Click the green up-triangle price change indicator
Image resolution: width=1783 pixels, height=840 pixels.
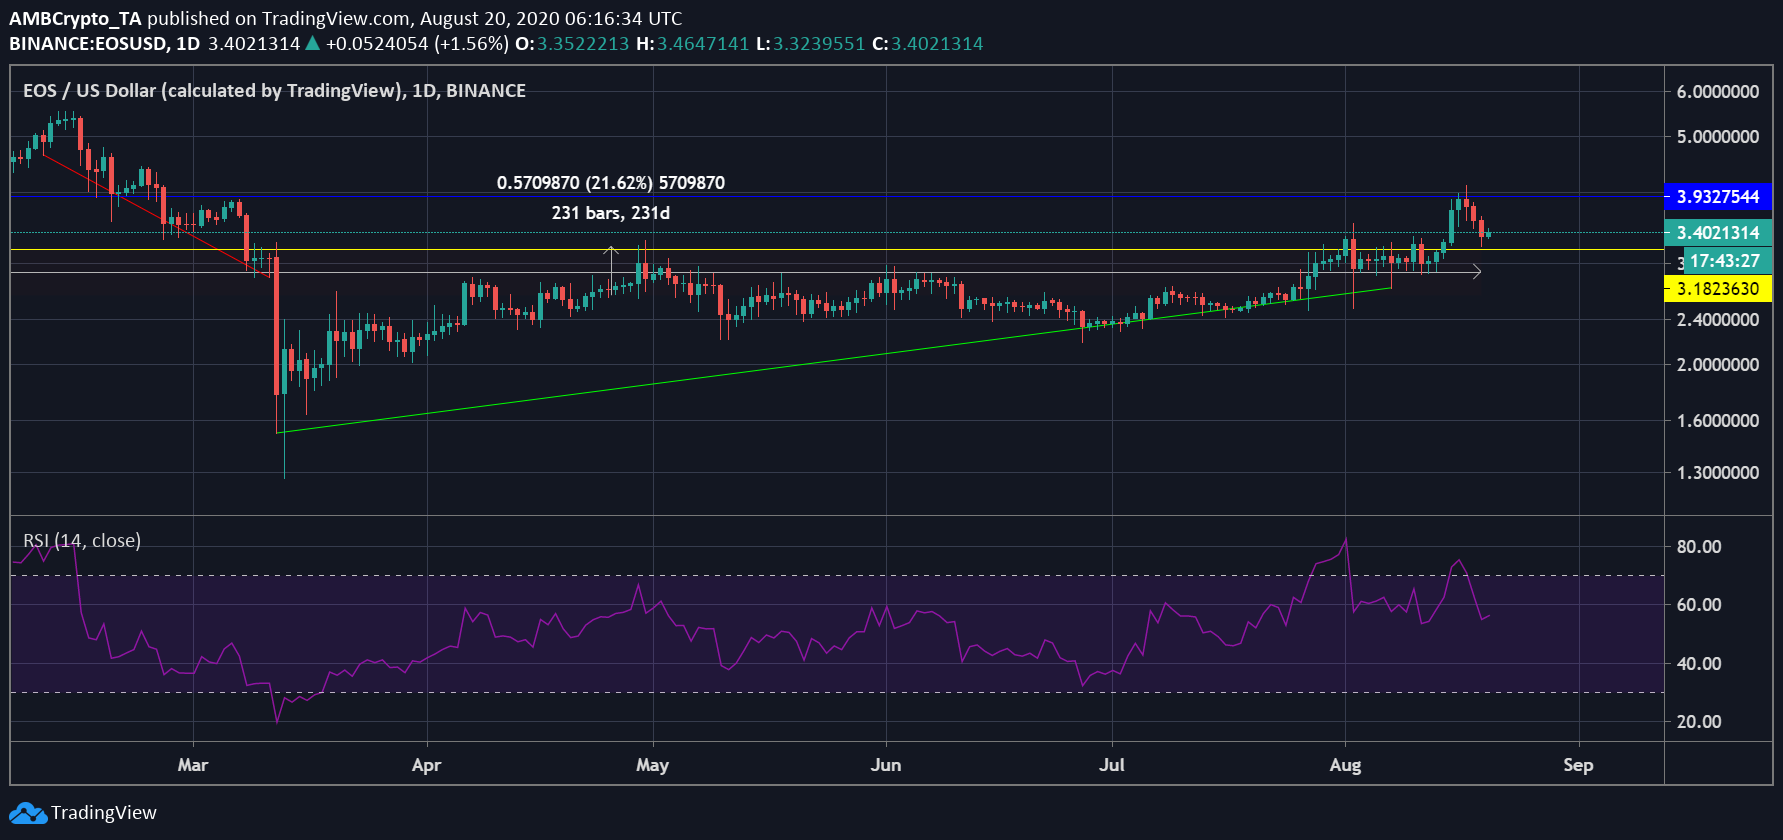pos(313,43)
